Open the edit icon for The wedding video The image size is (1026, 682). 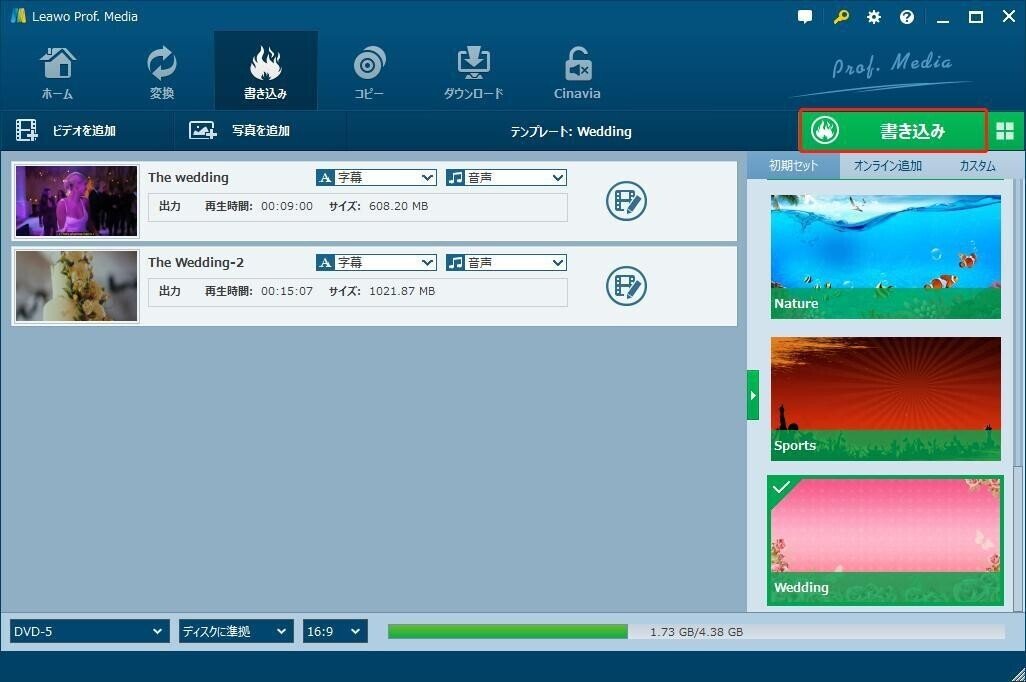[627, 200]
